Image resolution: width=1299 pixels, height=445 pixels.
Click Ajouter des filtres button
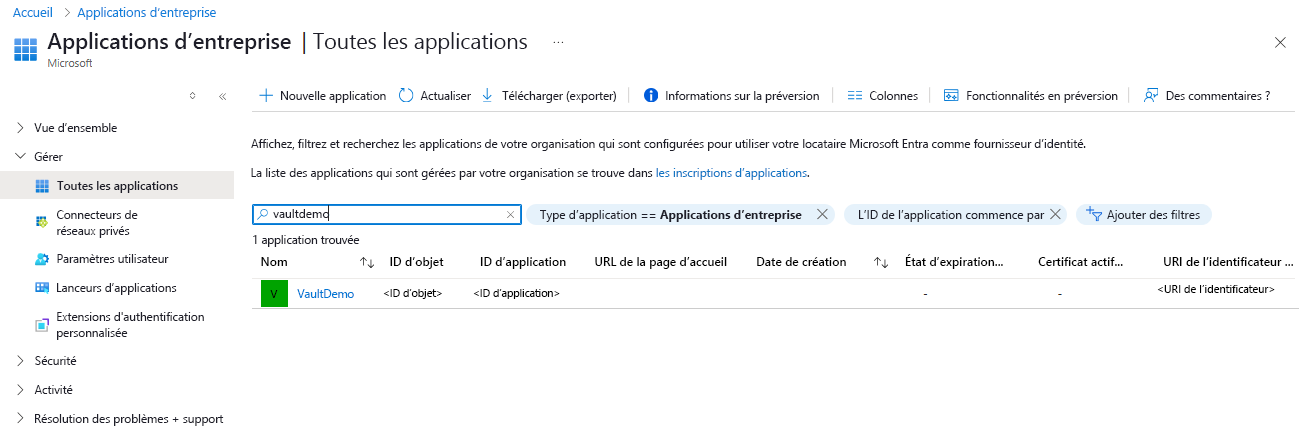tap(1144, 214)
